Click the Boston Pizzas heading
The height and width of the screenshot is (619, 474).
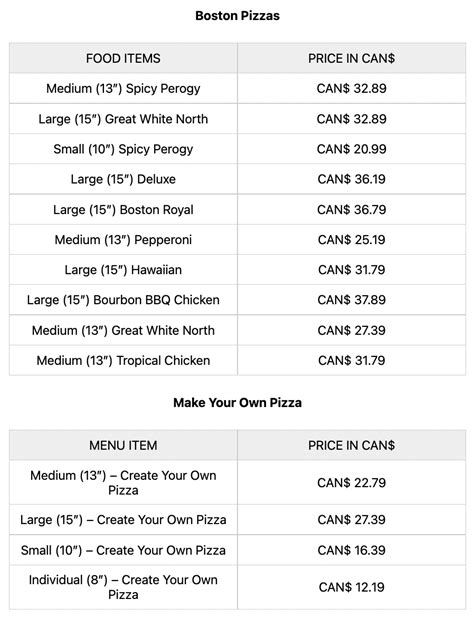click(237, 16)
